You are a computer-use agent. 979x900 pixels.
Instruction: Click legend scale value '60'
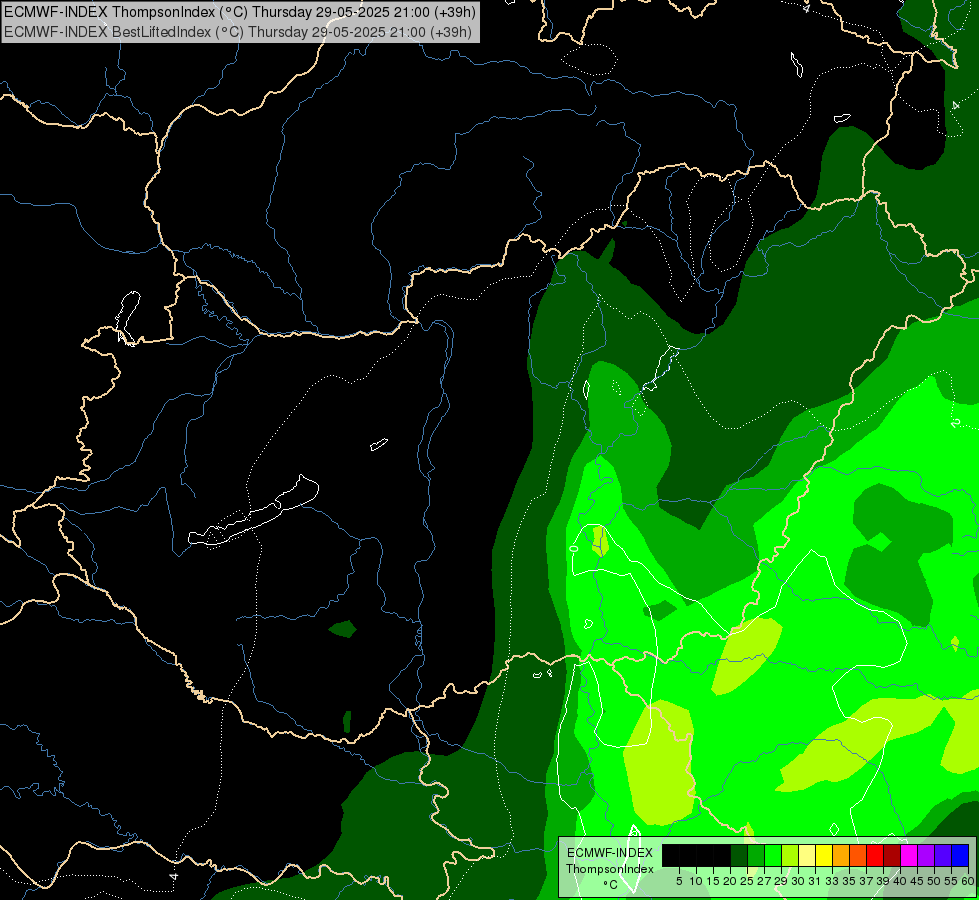pyautogui.click(x=968, y=881)
